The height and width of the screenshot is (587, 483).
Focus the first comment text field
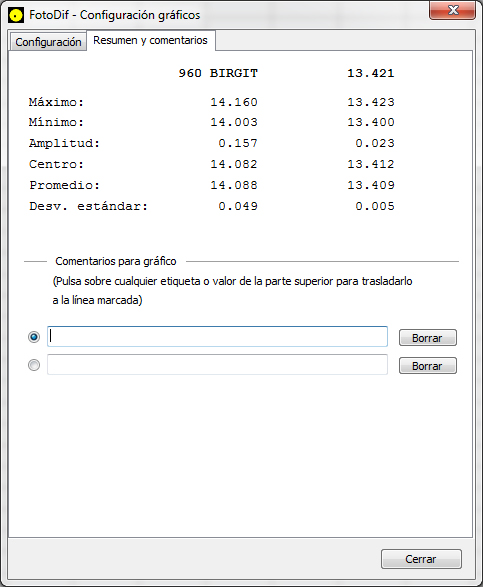(217, 337)
